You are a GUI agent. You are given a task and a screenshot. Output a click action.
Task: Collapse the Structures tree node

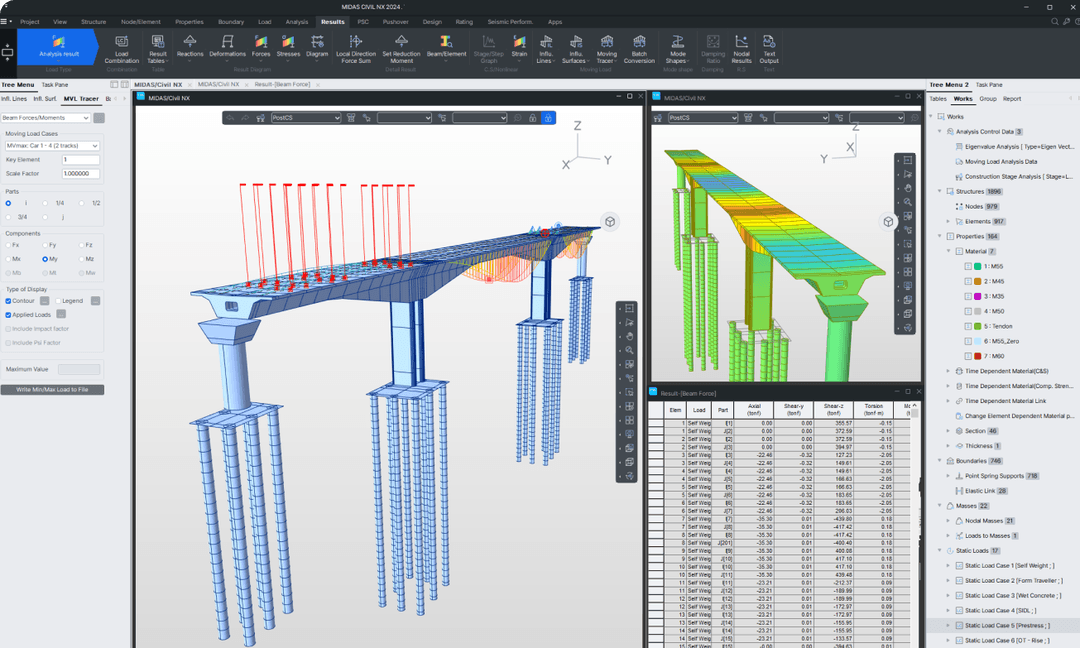[x=939, y=191]
